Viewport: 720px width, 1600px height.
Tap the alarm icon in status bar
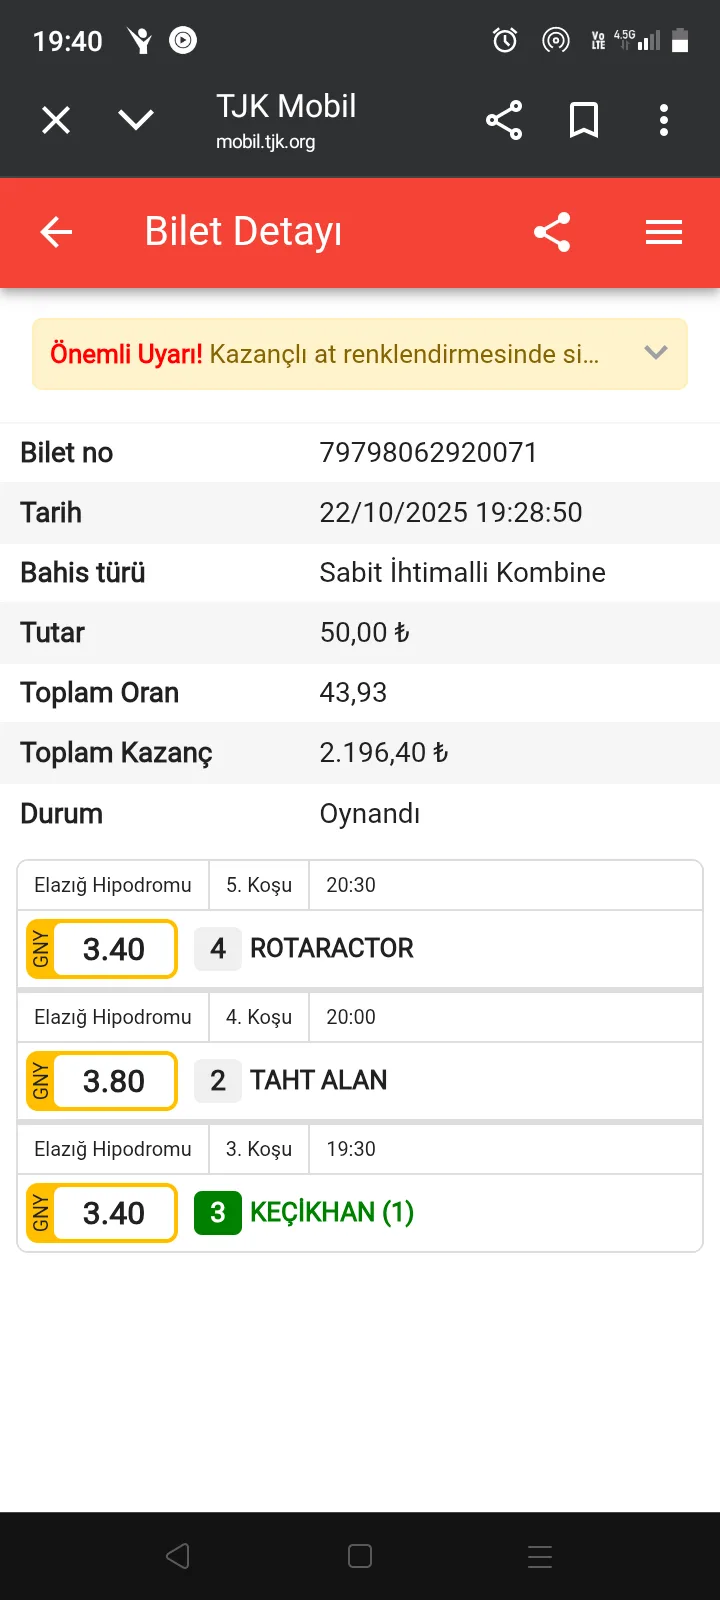click(x=505, y=40)
